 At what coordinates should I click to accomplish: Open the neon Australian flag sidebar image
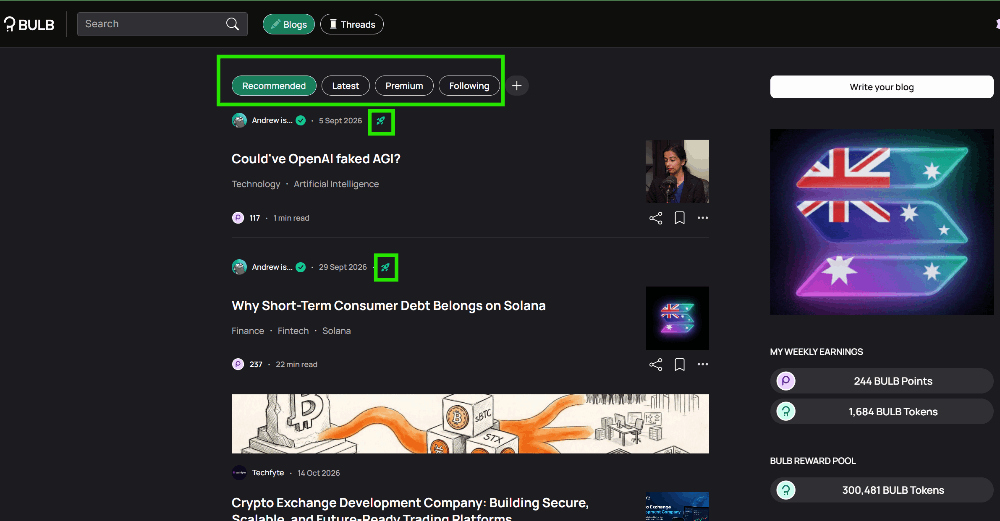coord(881,222)
